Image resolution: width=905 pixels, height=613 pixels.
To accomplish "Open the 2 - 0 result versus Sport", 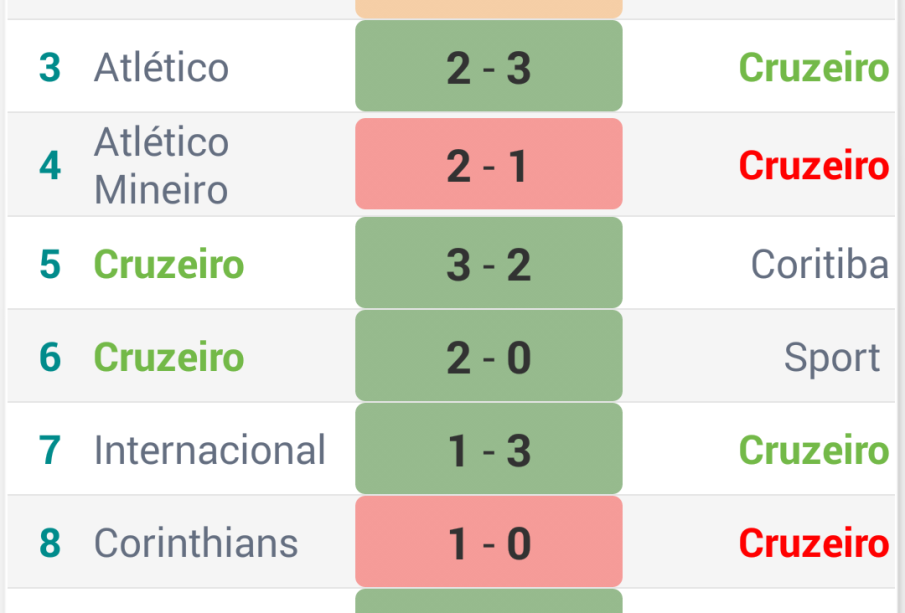I will (x=488, y=357).
